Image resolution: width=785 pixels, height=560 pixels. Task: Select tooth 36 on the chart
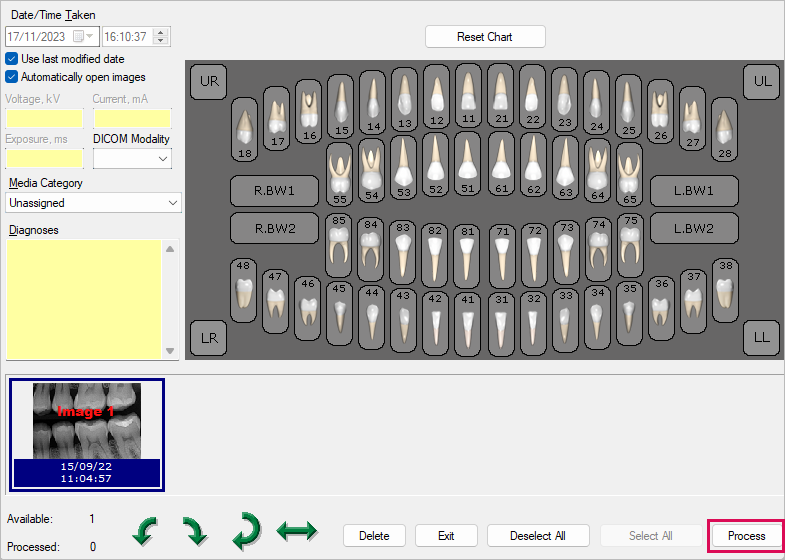coord(661,308)
